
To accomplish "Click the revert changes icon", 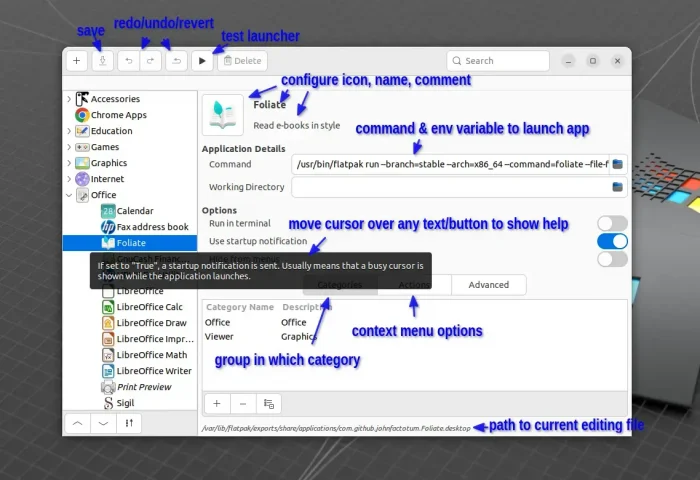I will 176,61.
